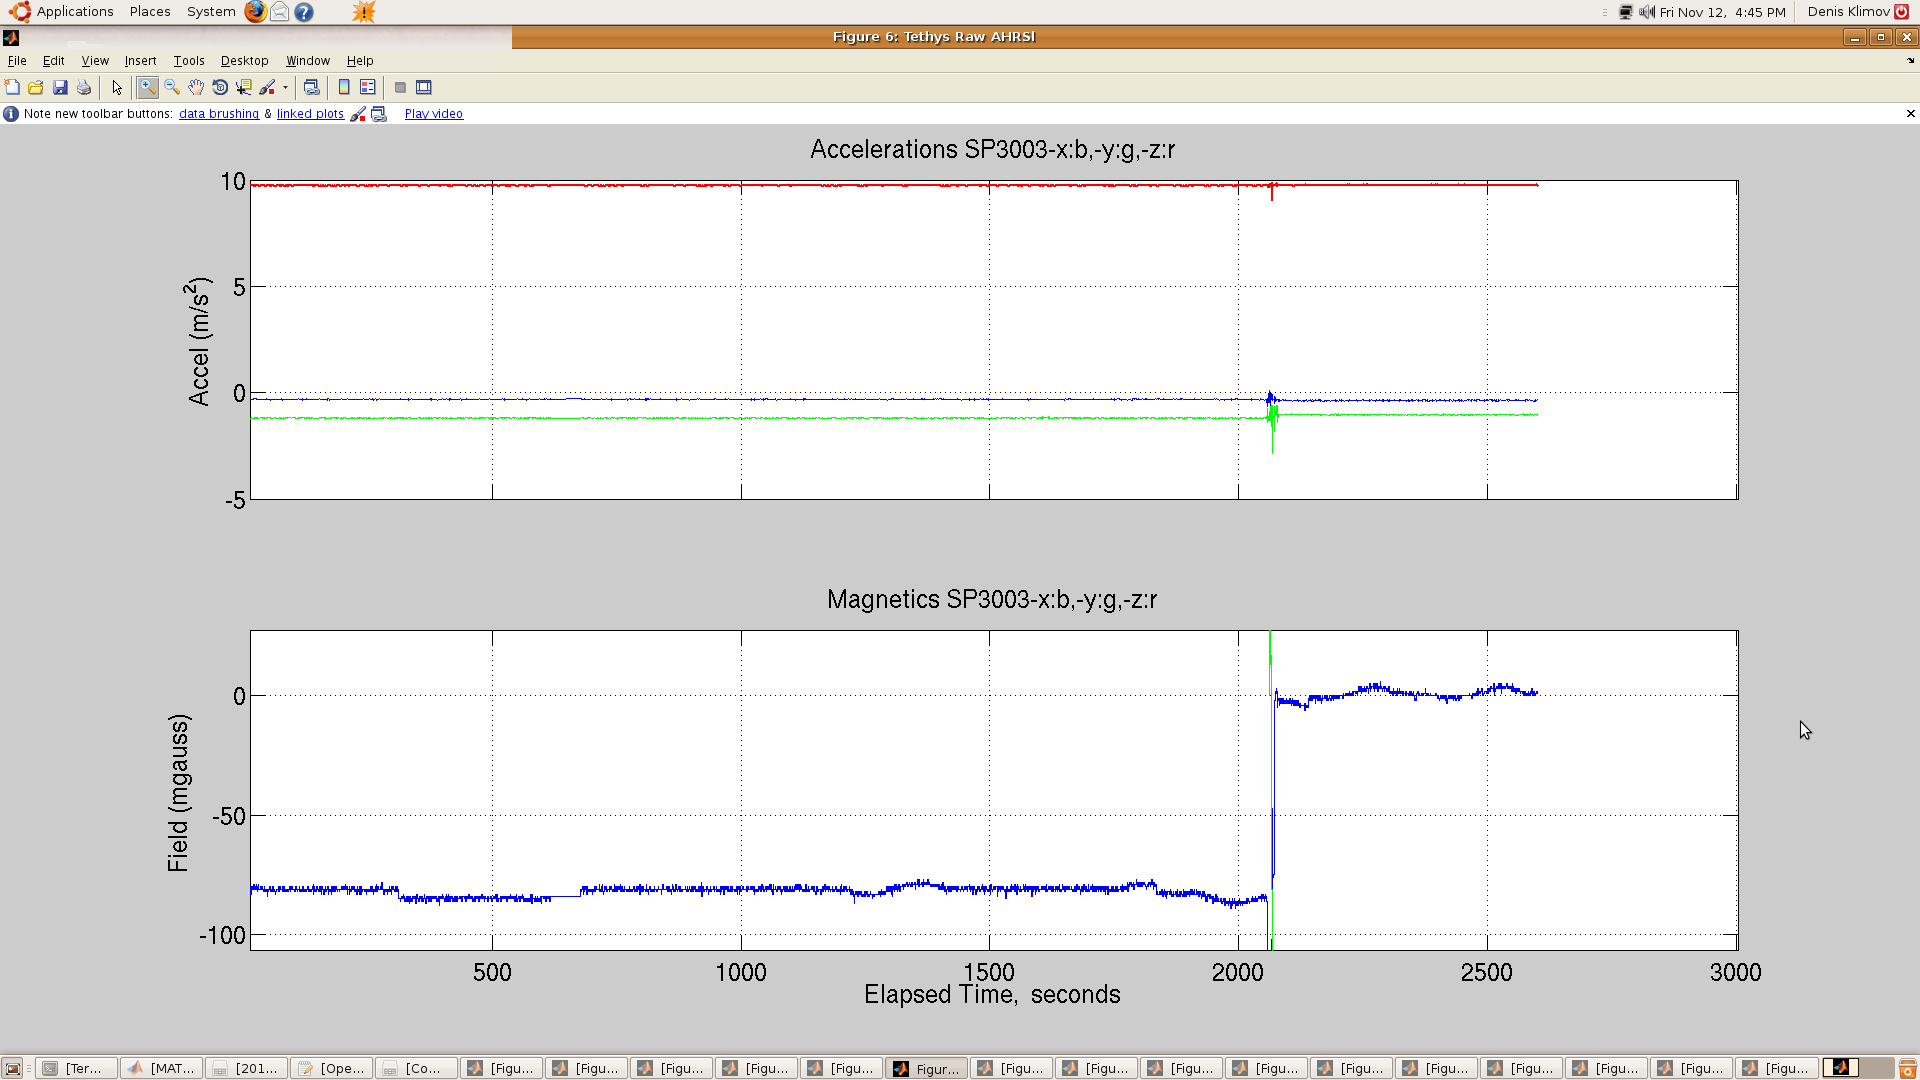
Task: Open the trash icon in bottom panel
Action: point(1908,1068)
